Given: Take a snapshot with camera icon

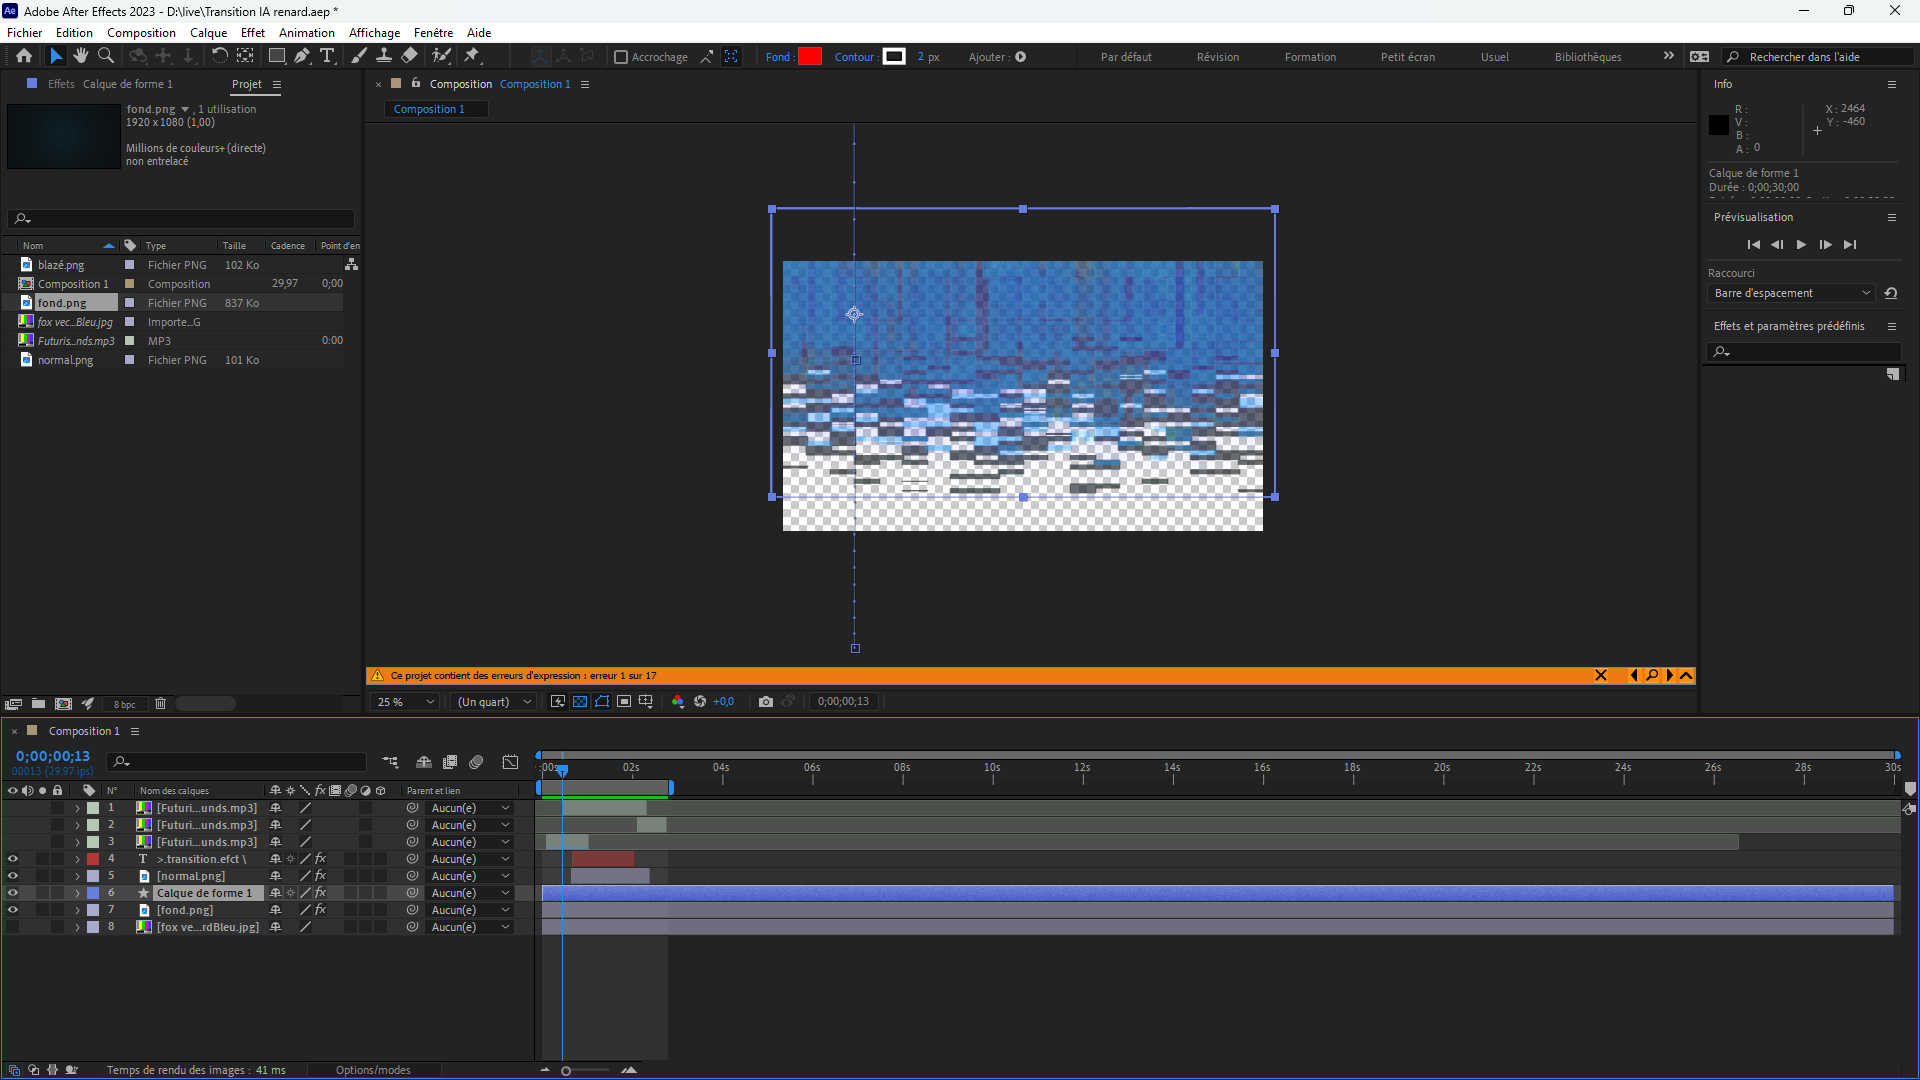Looking at the screenshot, I should [x=766, y=702].
